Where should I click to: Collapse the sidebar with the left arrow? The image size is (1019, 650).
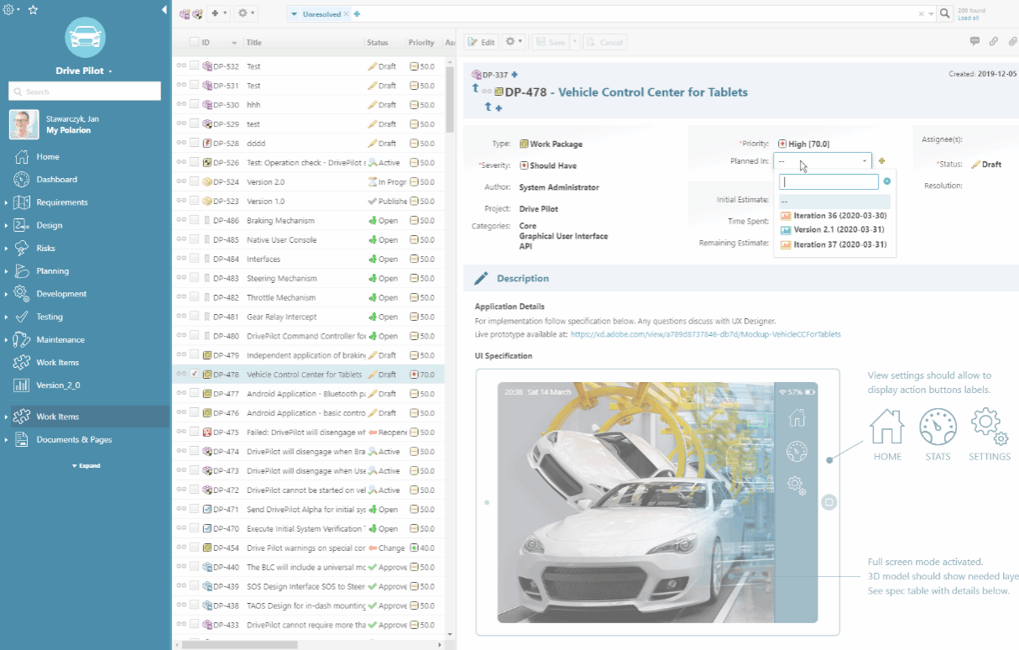point(164,9)
